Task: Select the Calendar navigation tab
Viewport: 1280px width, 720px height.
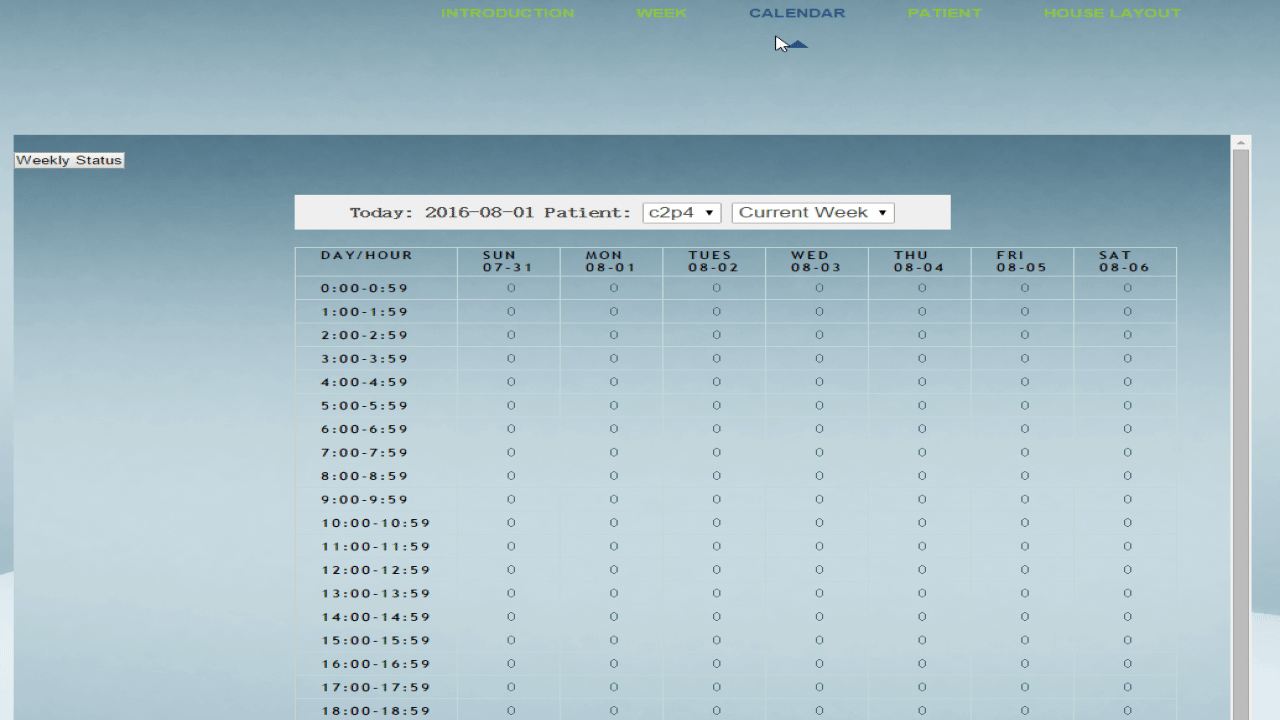Action: pos(797,13)
